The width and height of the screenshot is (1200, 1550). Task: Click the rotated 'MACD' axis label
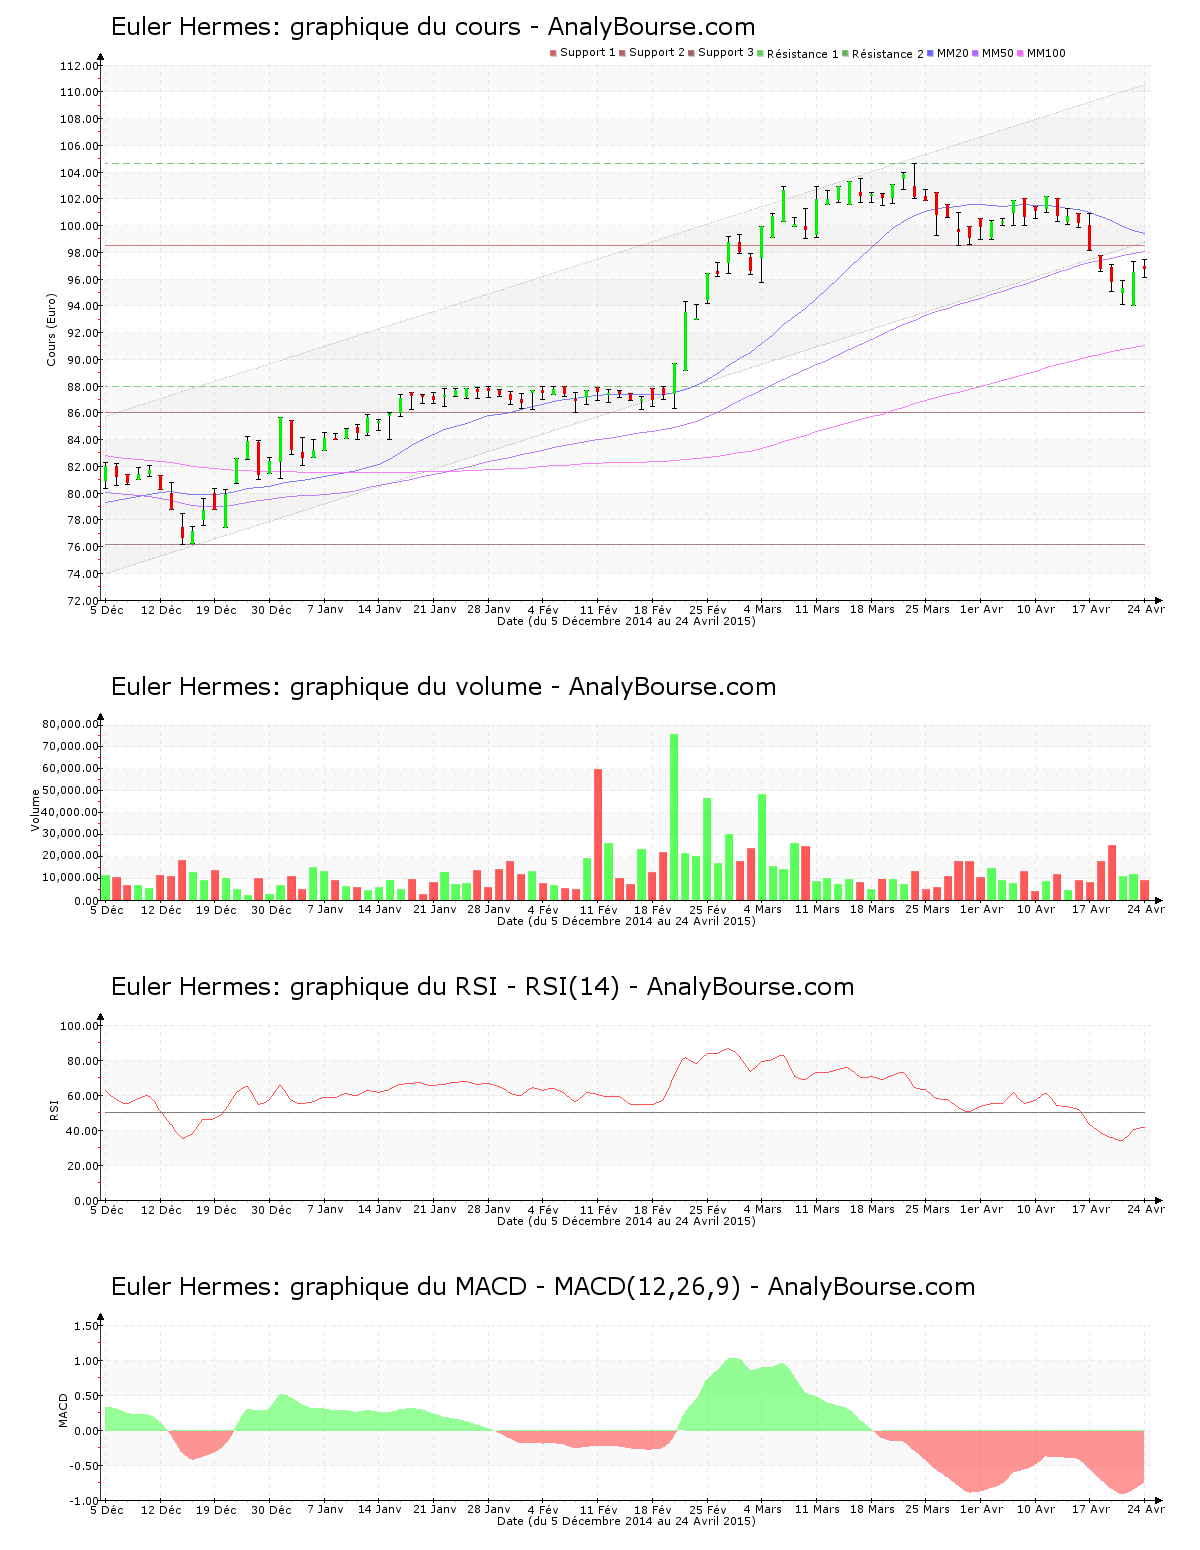(63, 1410)
